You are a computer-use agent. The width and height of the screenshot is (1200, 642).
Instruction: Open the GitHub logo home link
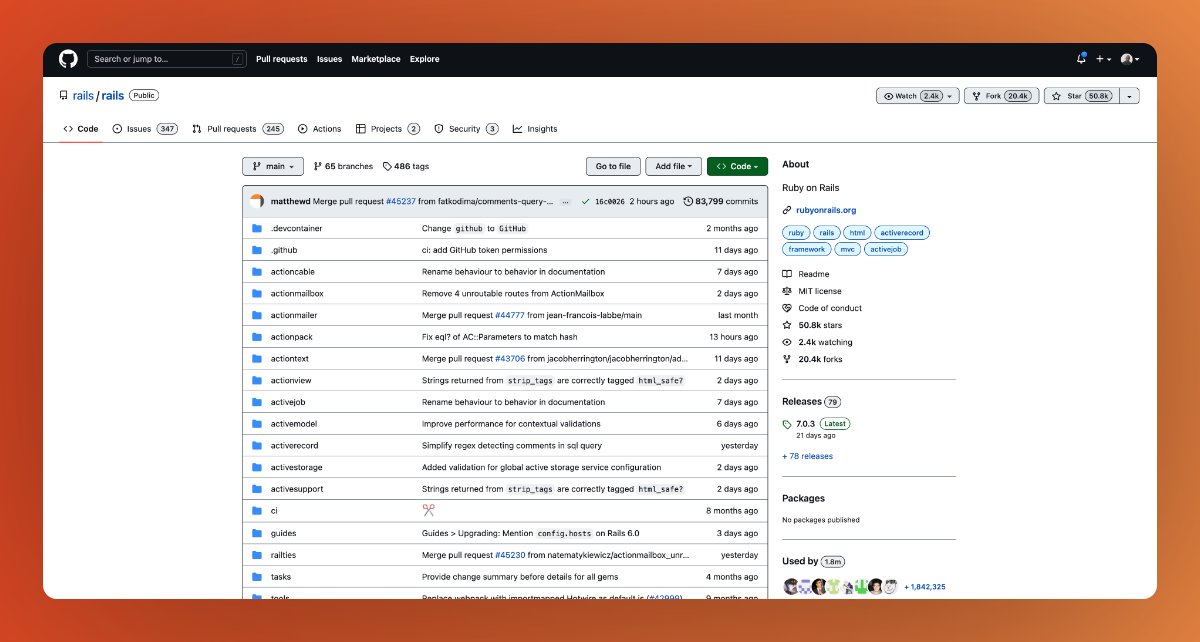tap(68, 59)
